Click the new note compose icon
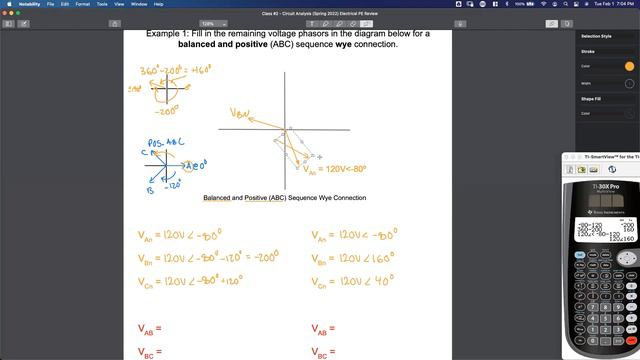 [x=24, y=24]
